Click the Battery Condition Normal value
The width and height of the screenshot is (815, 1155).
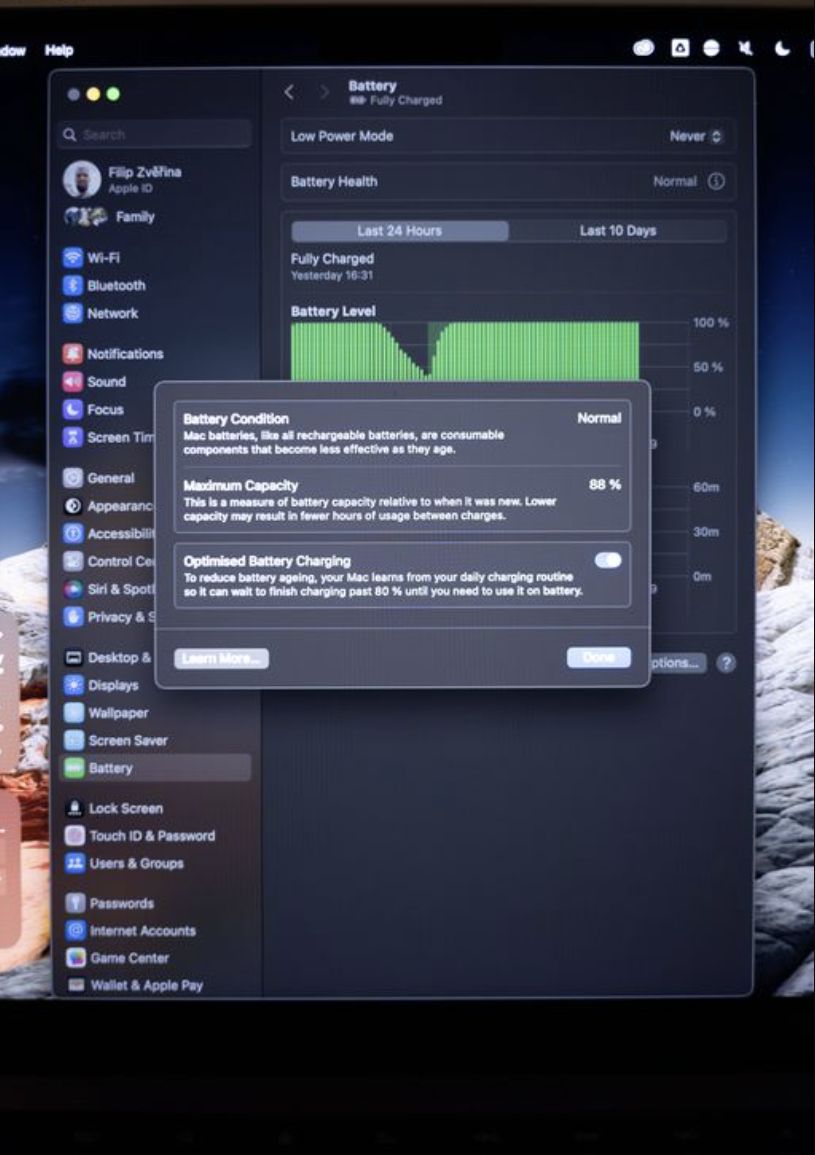click(x=599, y=418)
